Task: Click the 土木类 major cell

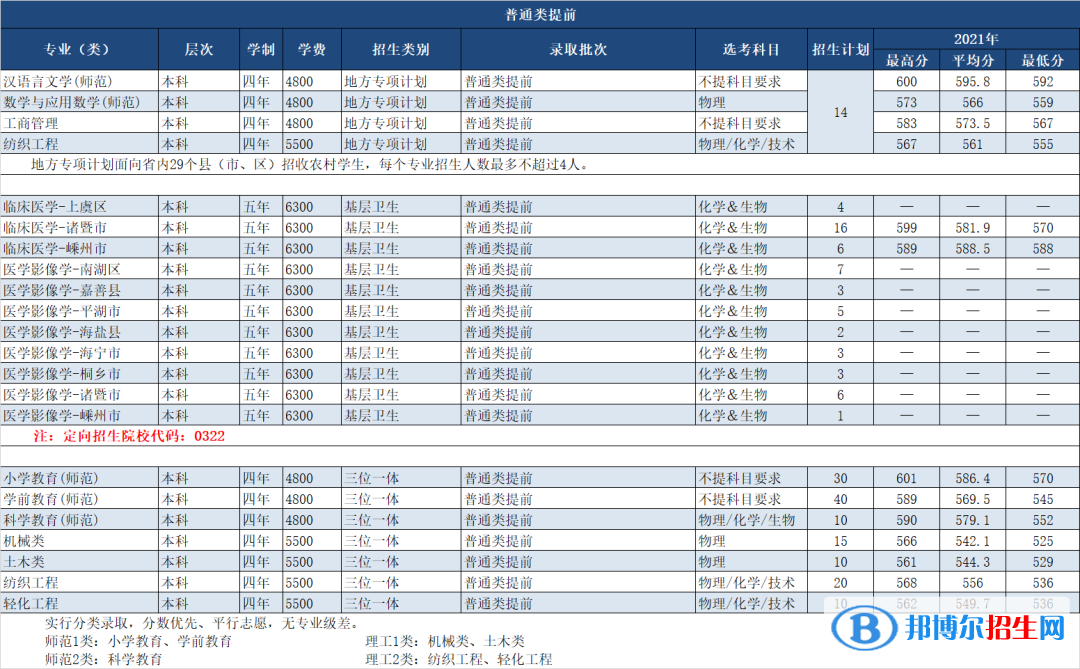Action: [80, 562]
